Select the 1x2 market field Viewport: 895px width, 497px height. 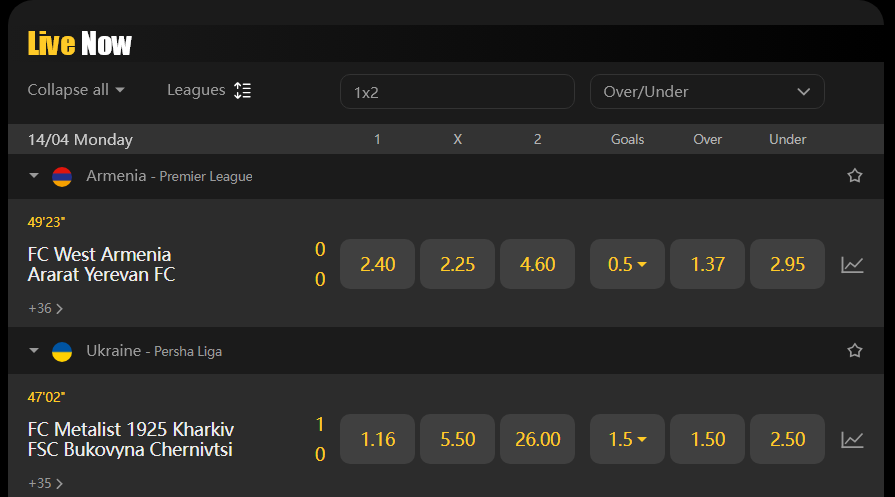pos(457,91)
